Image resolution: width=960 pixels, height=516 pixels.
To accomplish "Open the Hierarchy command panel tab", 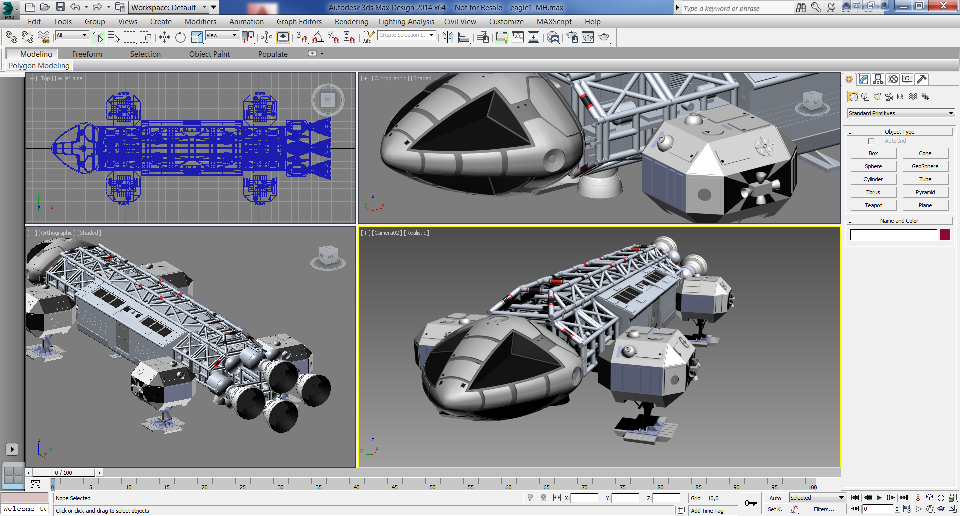I will pos(877,79).
